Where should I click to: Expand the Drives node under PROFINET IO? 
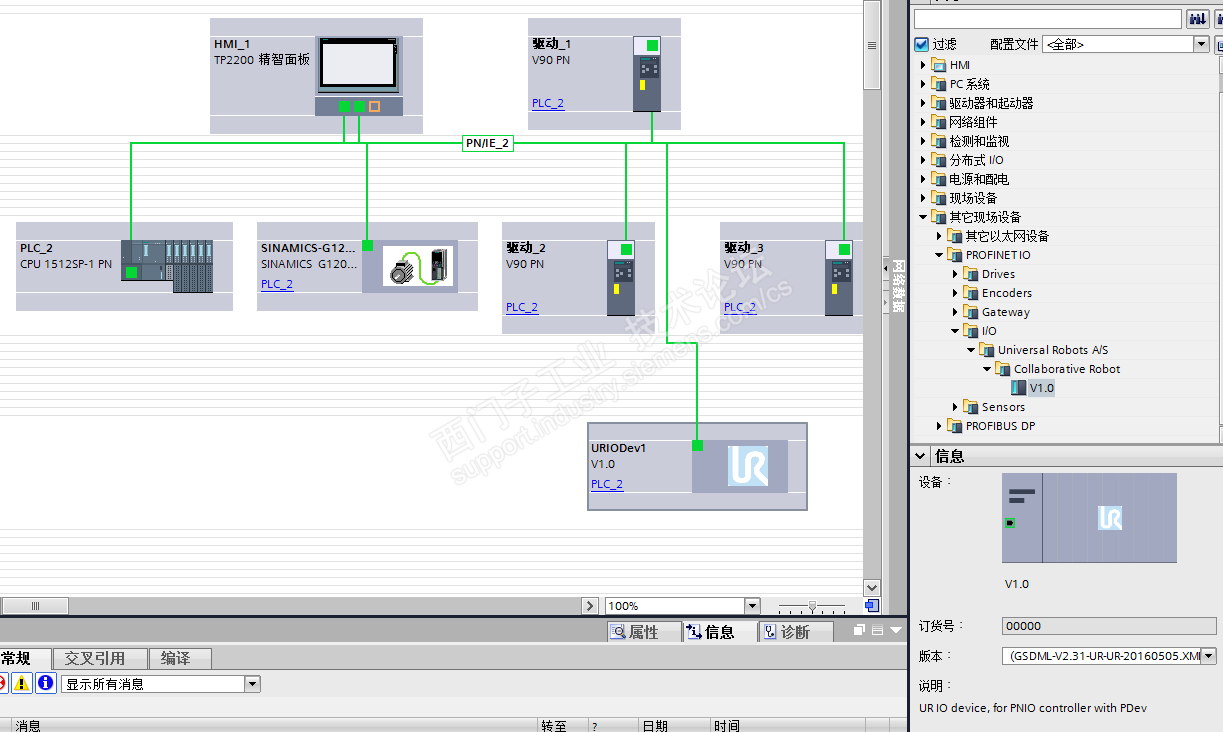pos(955,274)
